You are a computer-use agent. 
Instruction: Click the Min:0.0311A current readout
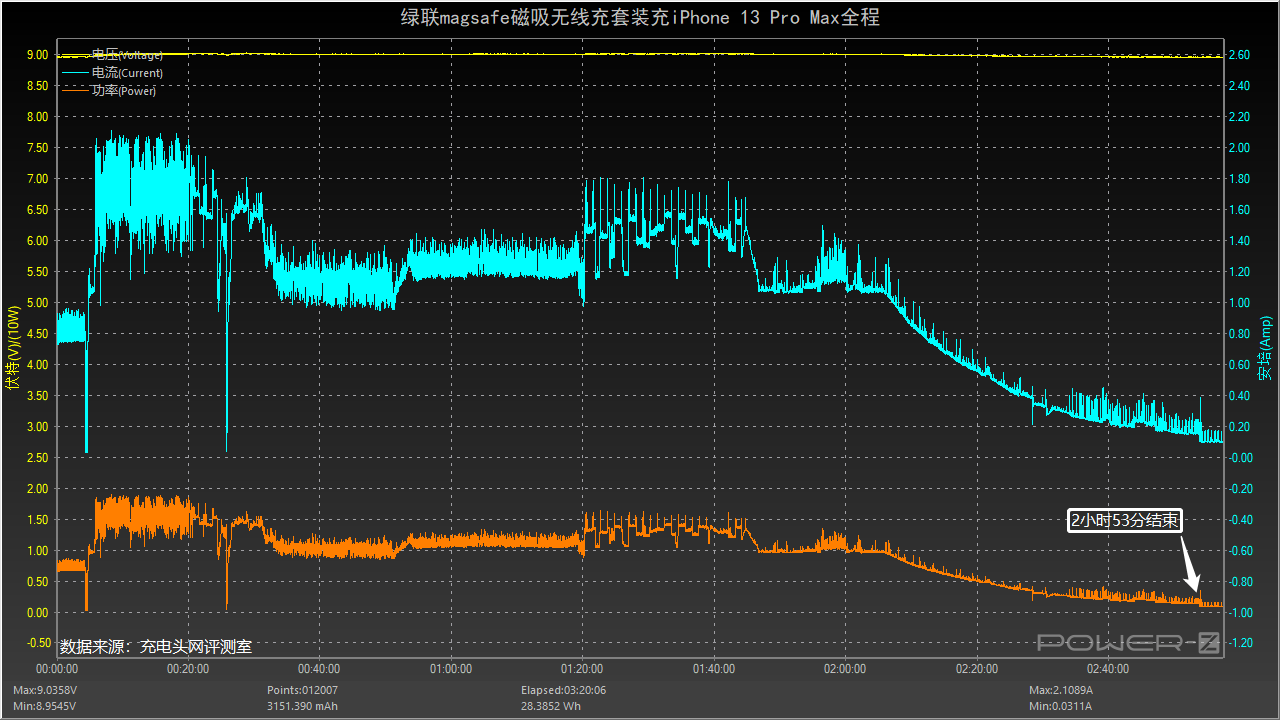click(x=1060, y=706)
